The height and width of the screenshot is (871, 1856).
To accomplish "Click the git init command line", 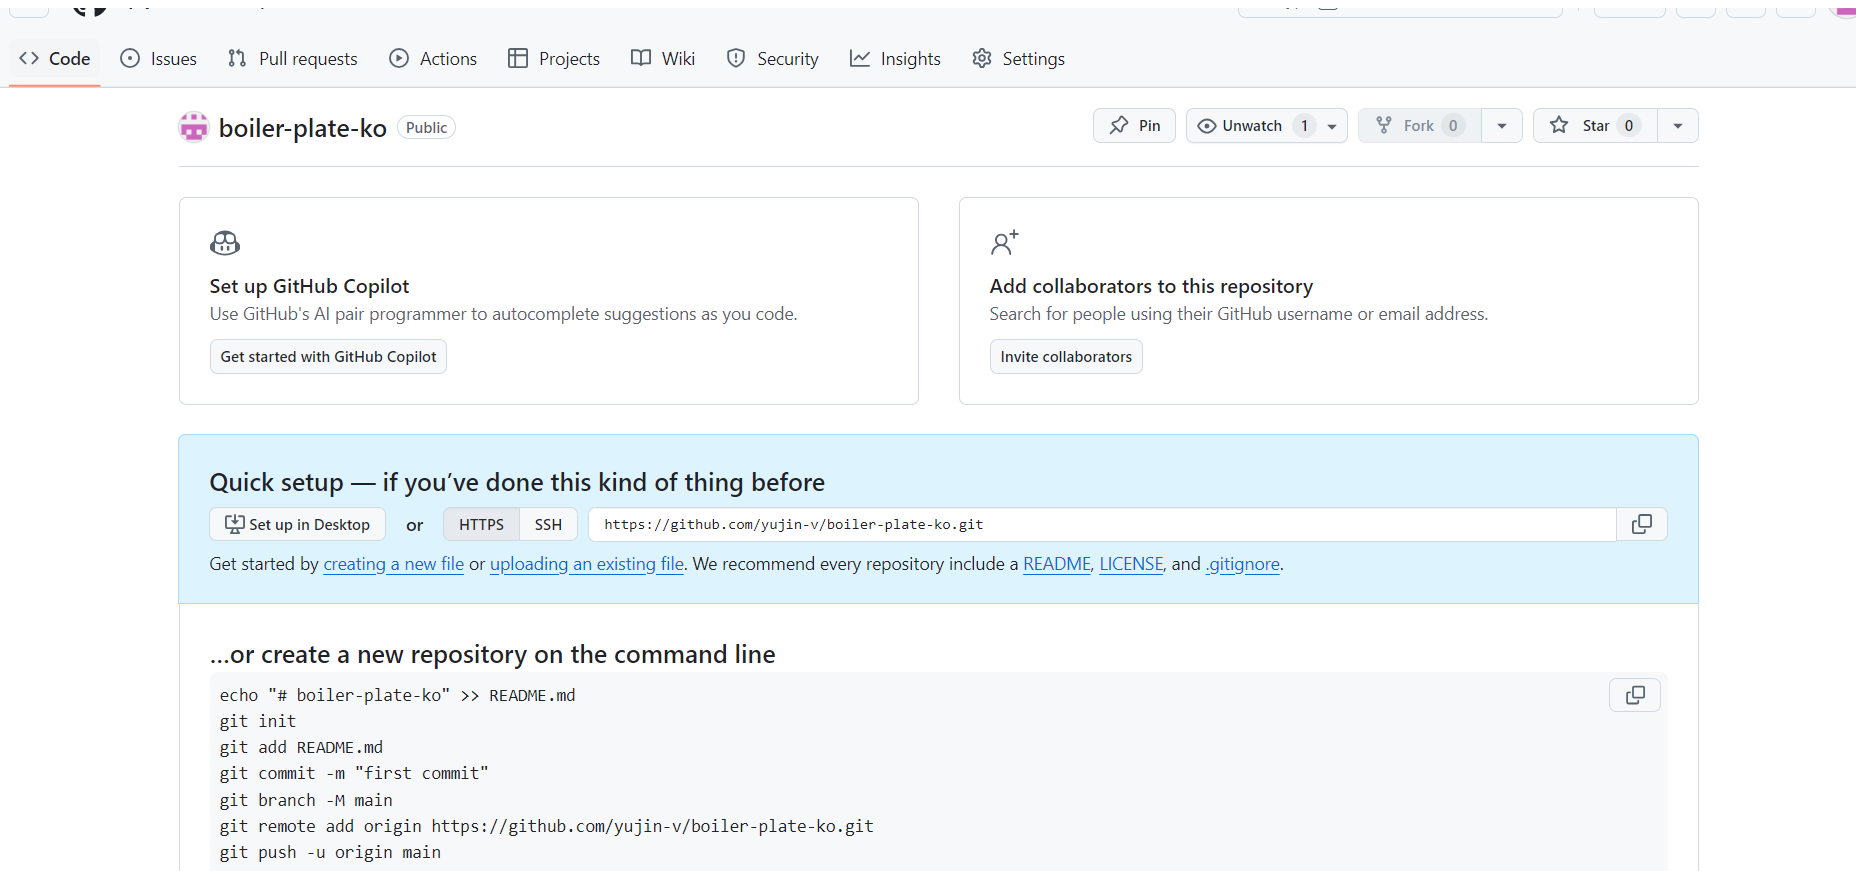I will [x=258, y=721].
